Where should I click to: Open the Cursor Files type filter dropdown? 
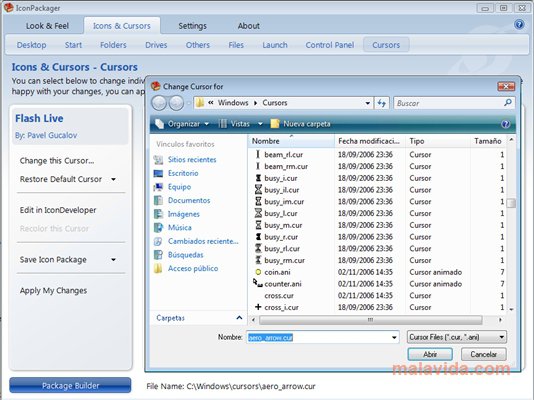502,337
